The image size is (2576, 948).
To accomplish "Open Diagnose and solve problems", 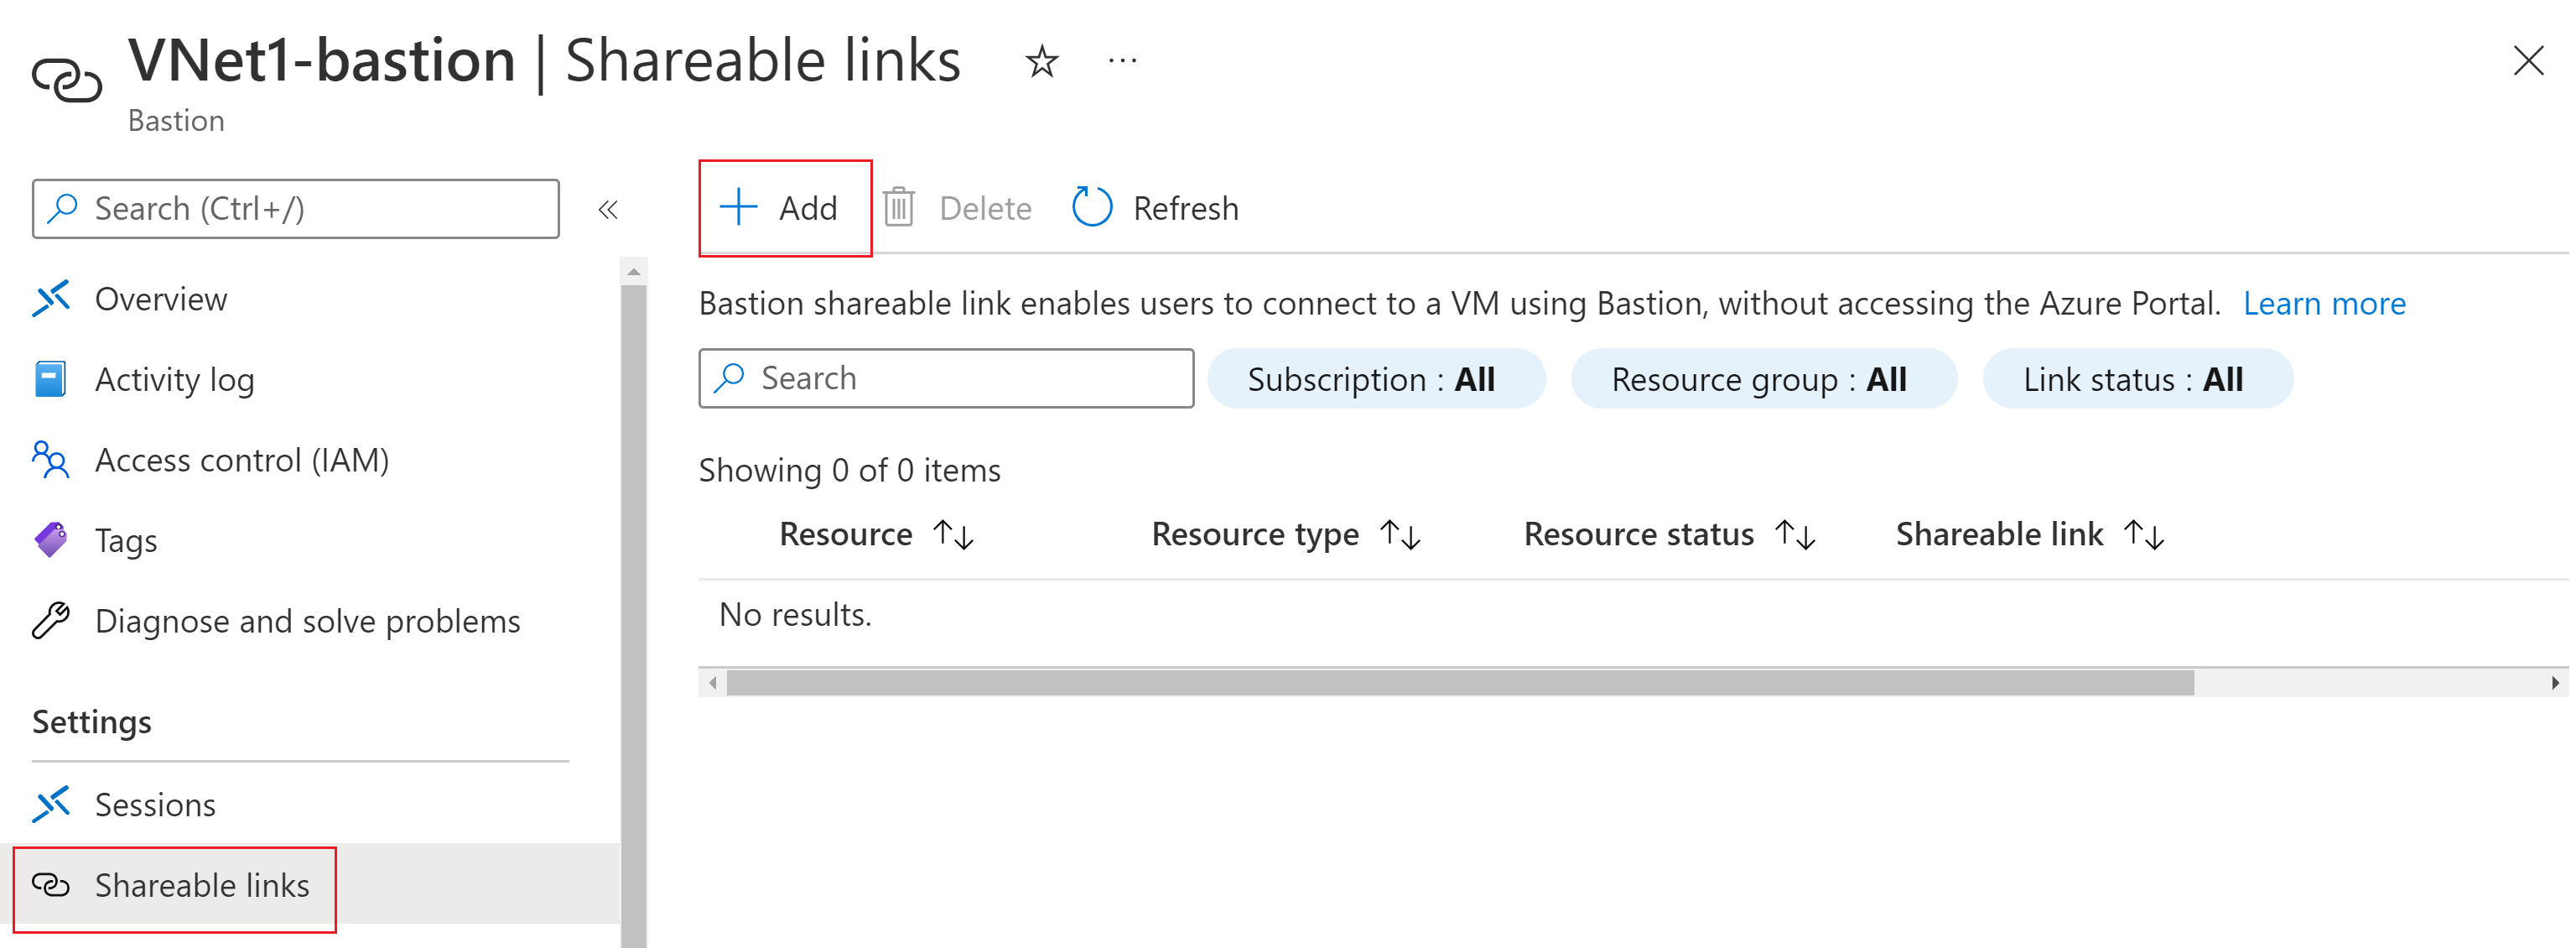I will pyautogui.click(x=307, y=621).
